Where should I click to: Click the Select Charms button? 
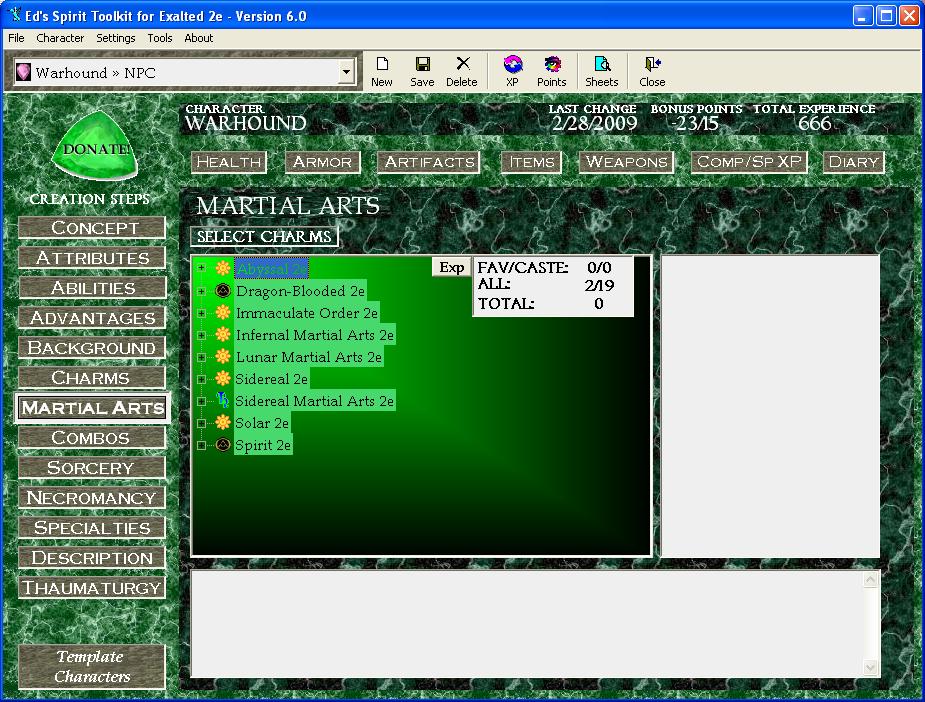264,237
